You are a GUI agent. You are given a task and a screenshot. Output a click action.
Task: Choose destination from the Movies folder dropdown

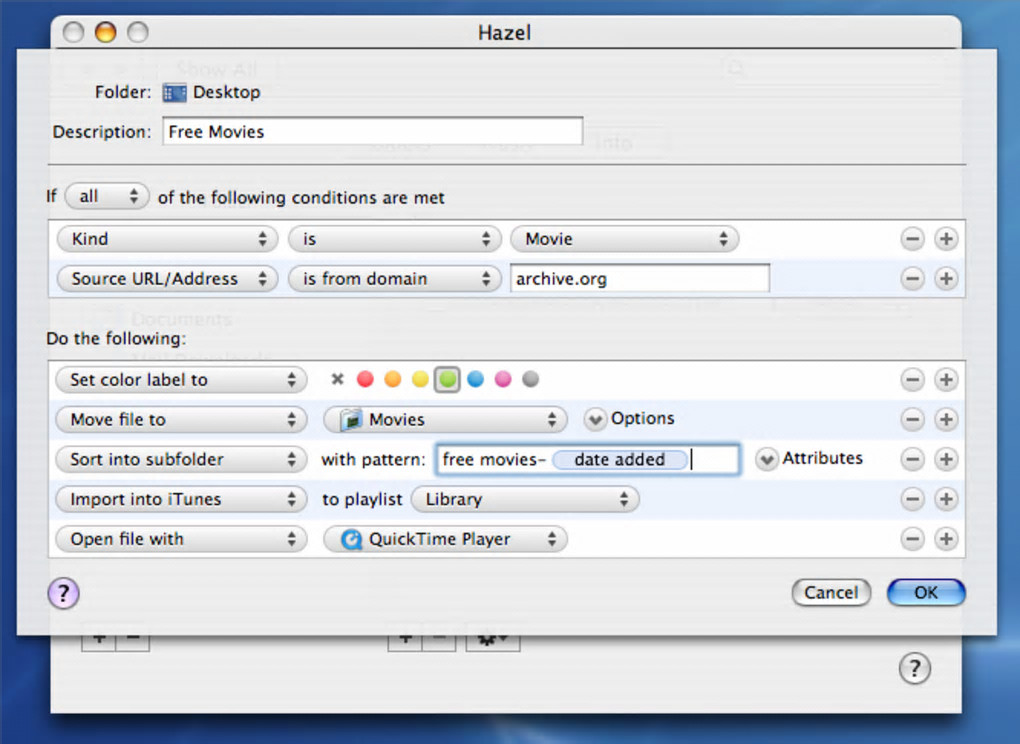click(445, 419)
